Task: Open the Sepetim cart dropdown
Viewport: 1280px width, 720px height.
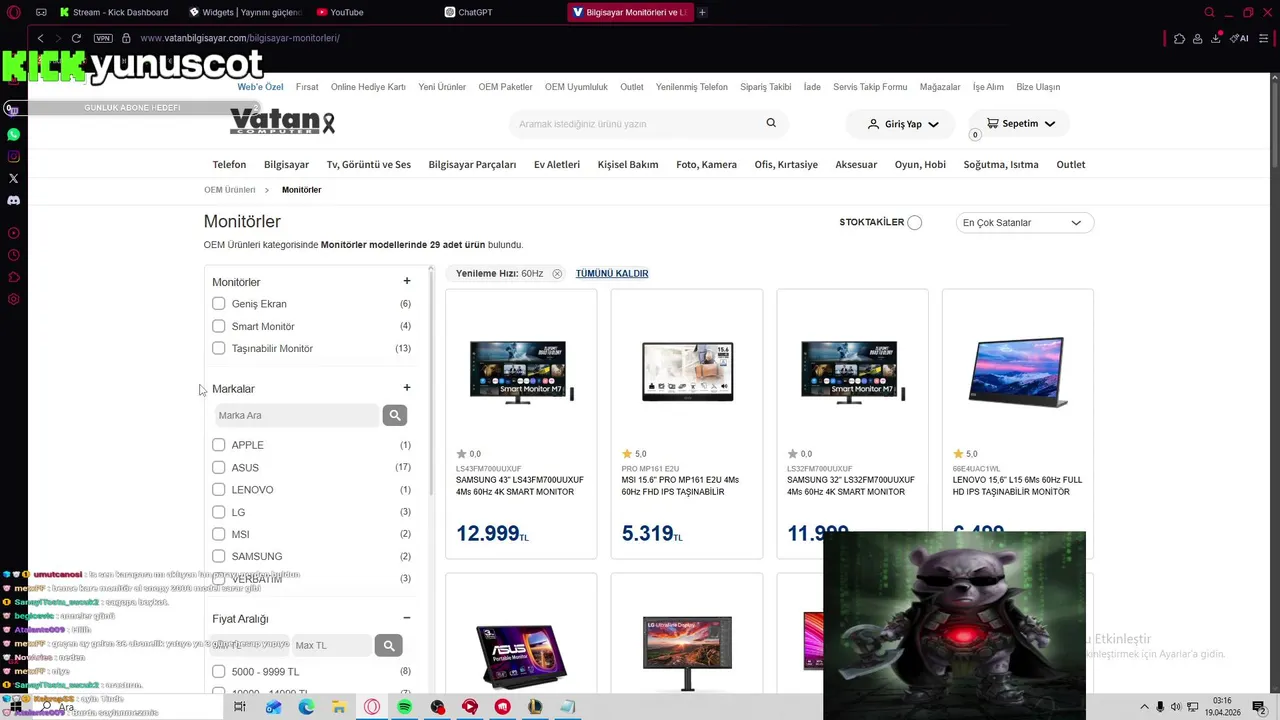Action: point(1020,123)
